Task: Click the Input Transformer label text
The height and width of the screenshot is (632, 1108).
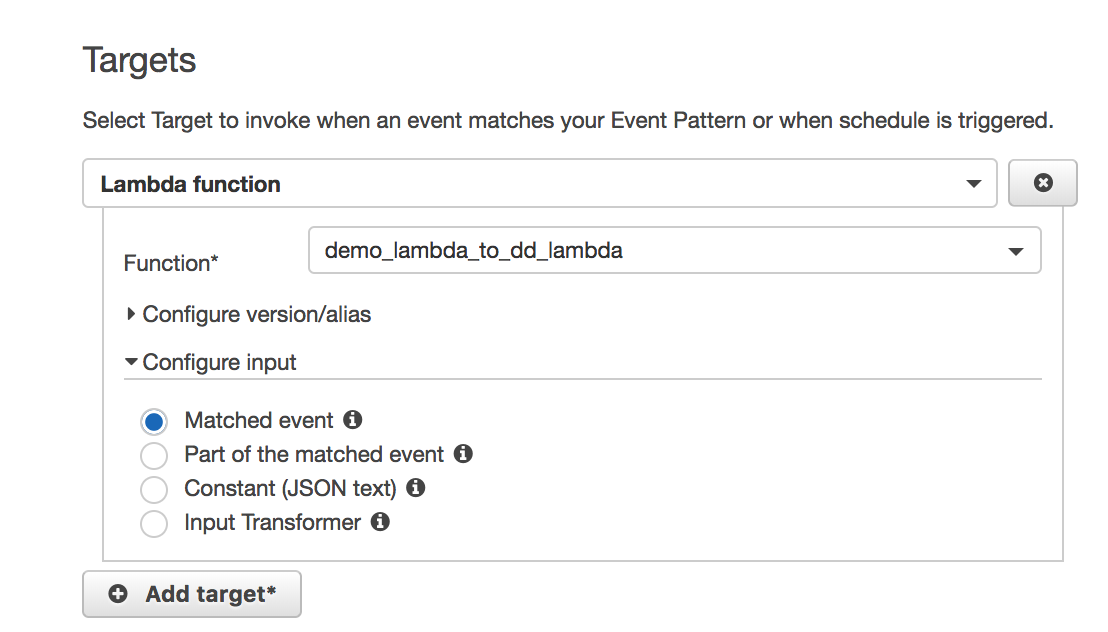Action: tap(272, 522)
